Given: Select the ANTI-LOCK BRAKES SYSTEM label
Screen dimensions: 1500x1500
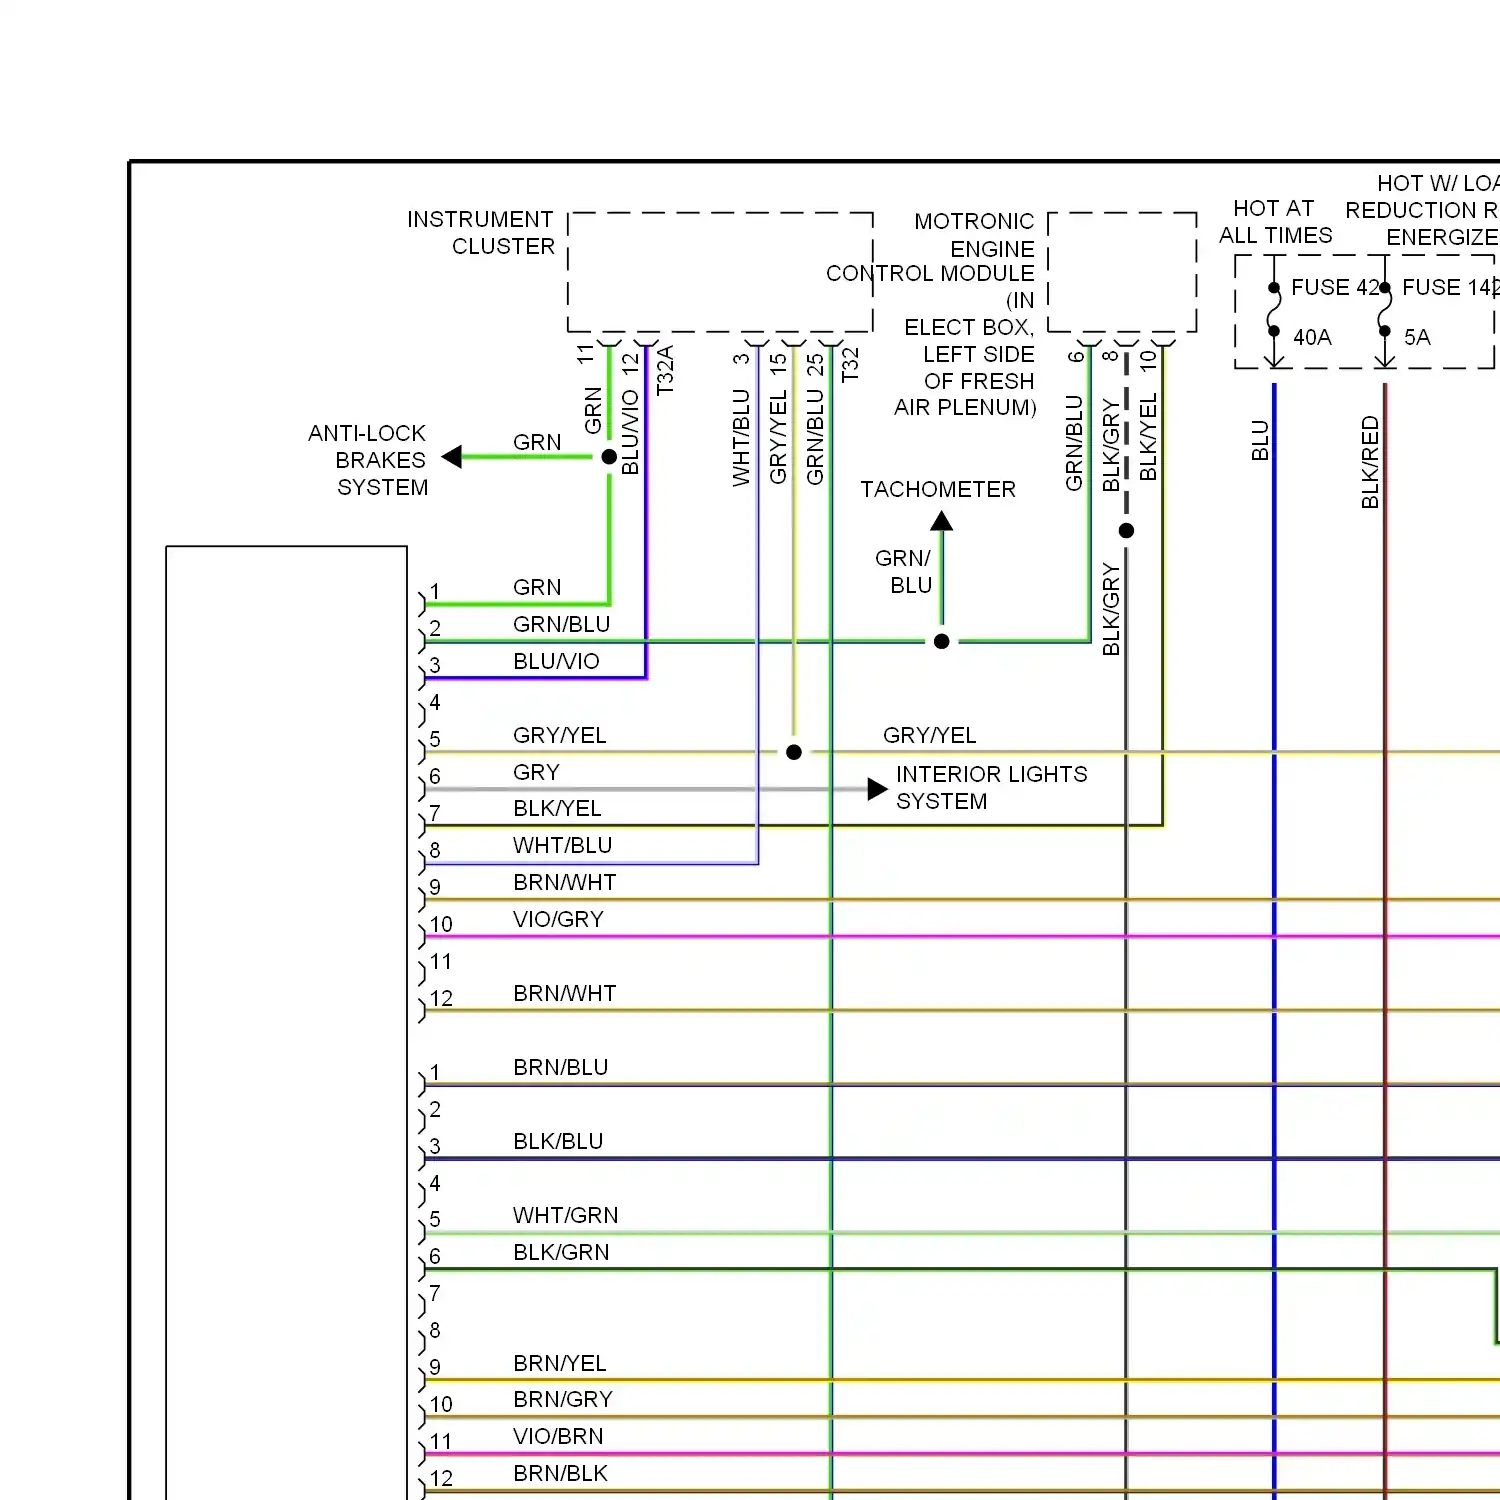Looking at the screenshot, I should (367, 460).
